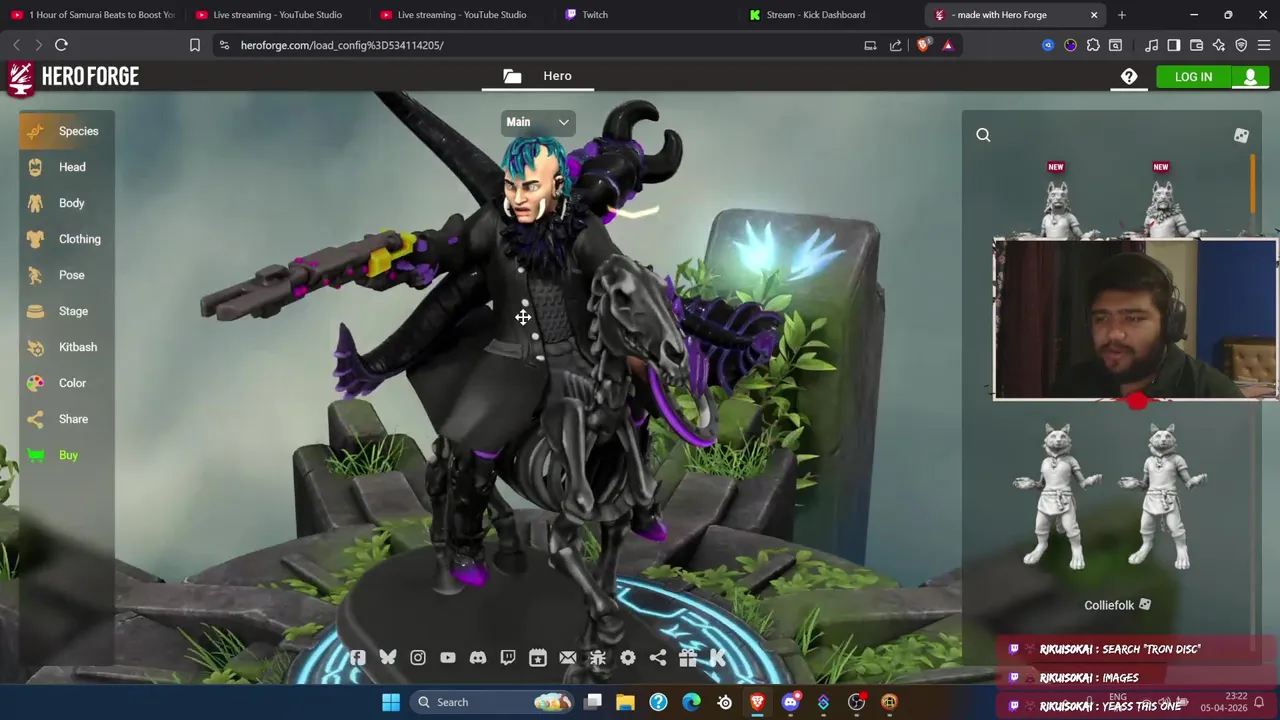Select the first NEW species thumbnail
This screenshot has height=720, width=1280.
(1057, 200)
